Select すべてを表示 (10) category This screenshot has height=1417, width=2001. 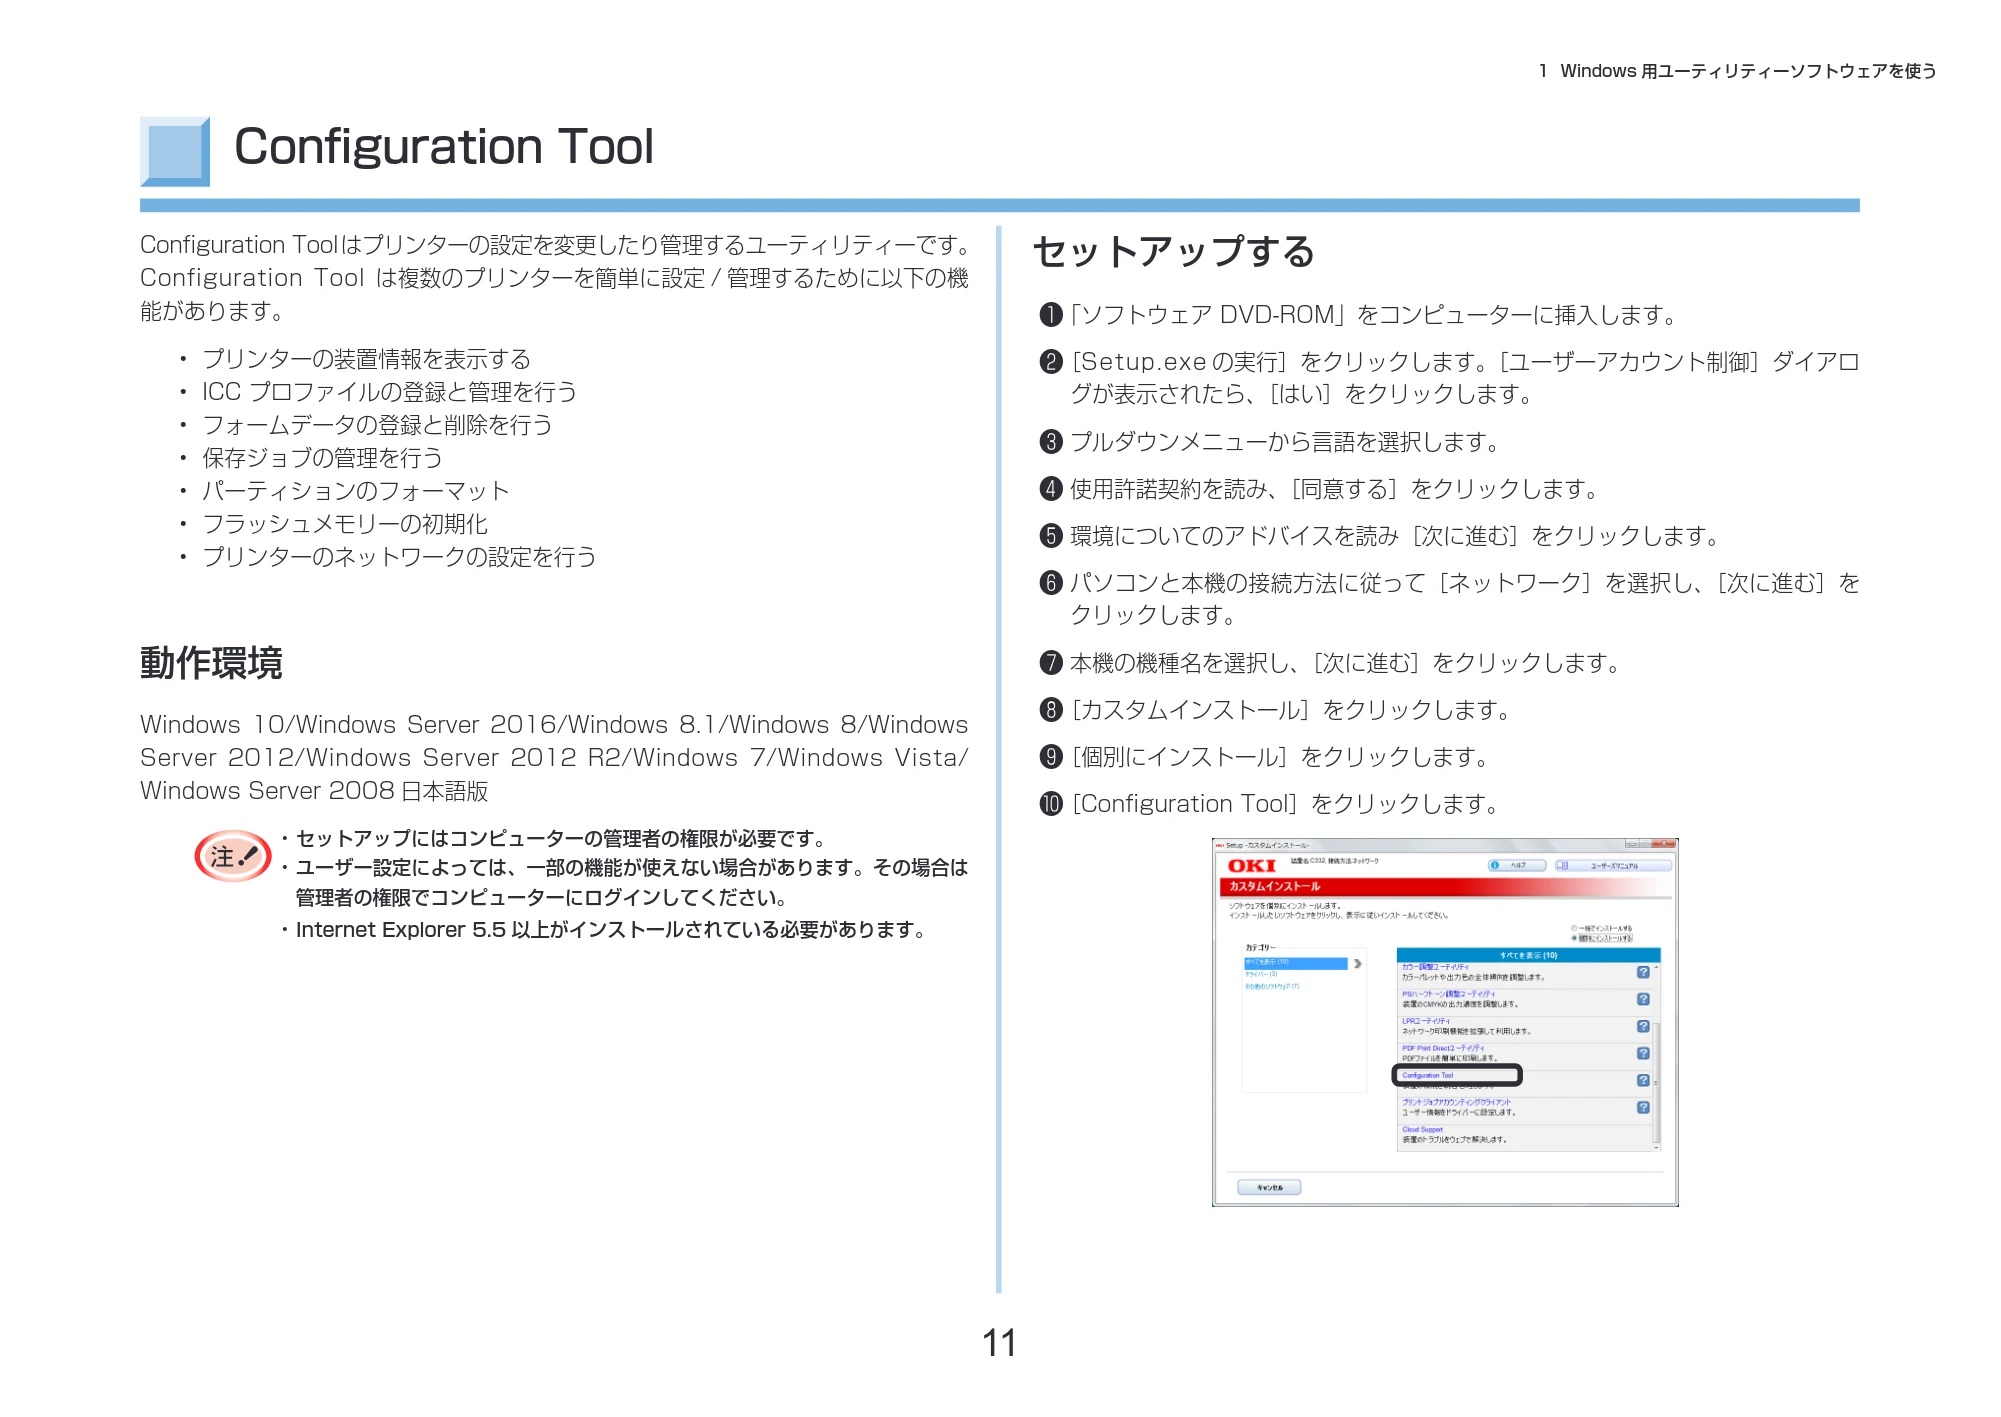1296,963
